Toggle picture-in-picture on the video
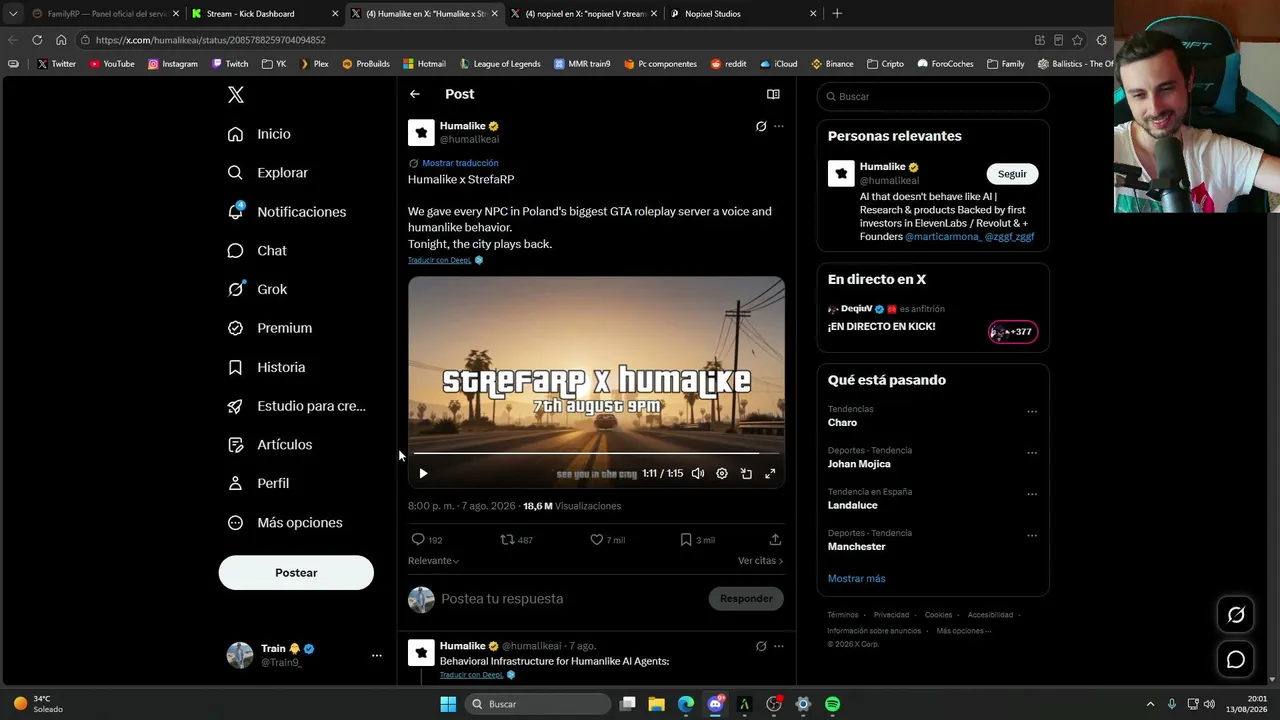This screenshot has width=1280, height=720. [x=746, y=474]
